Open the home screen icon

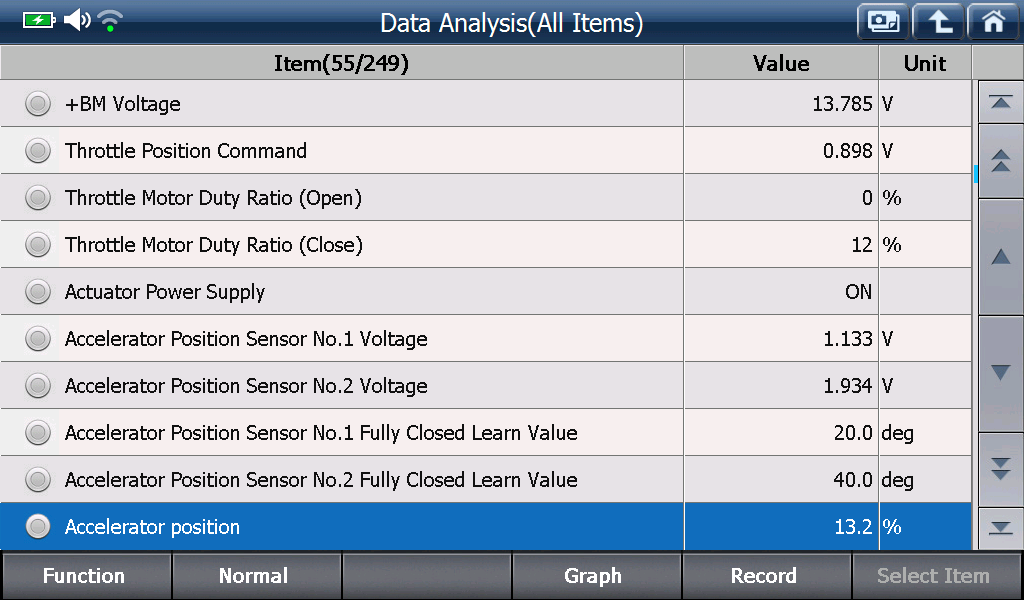coord(993,22)
